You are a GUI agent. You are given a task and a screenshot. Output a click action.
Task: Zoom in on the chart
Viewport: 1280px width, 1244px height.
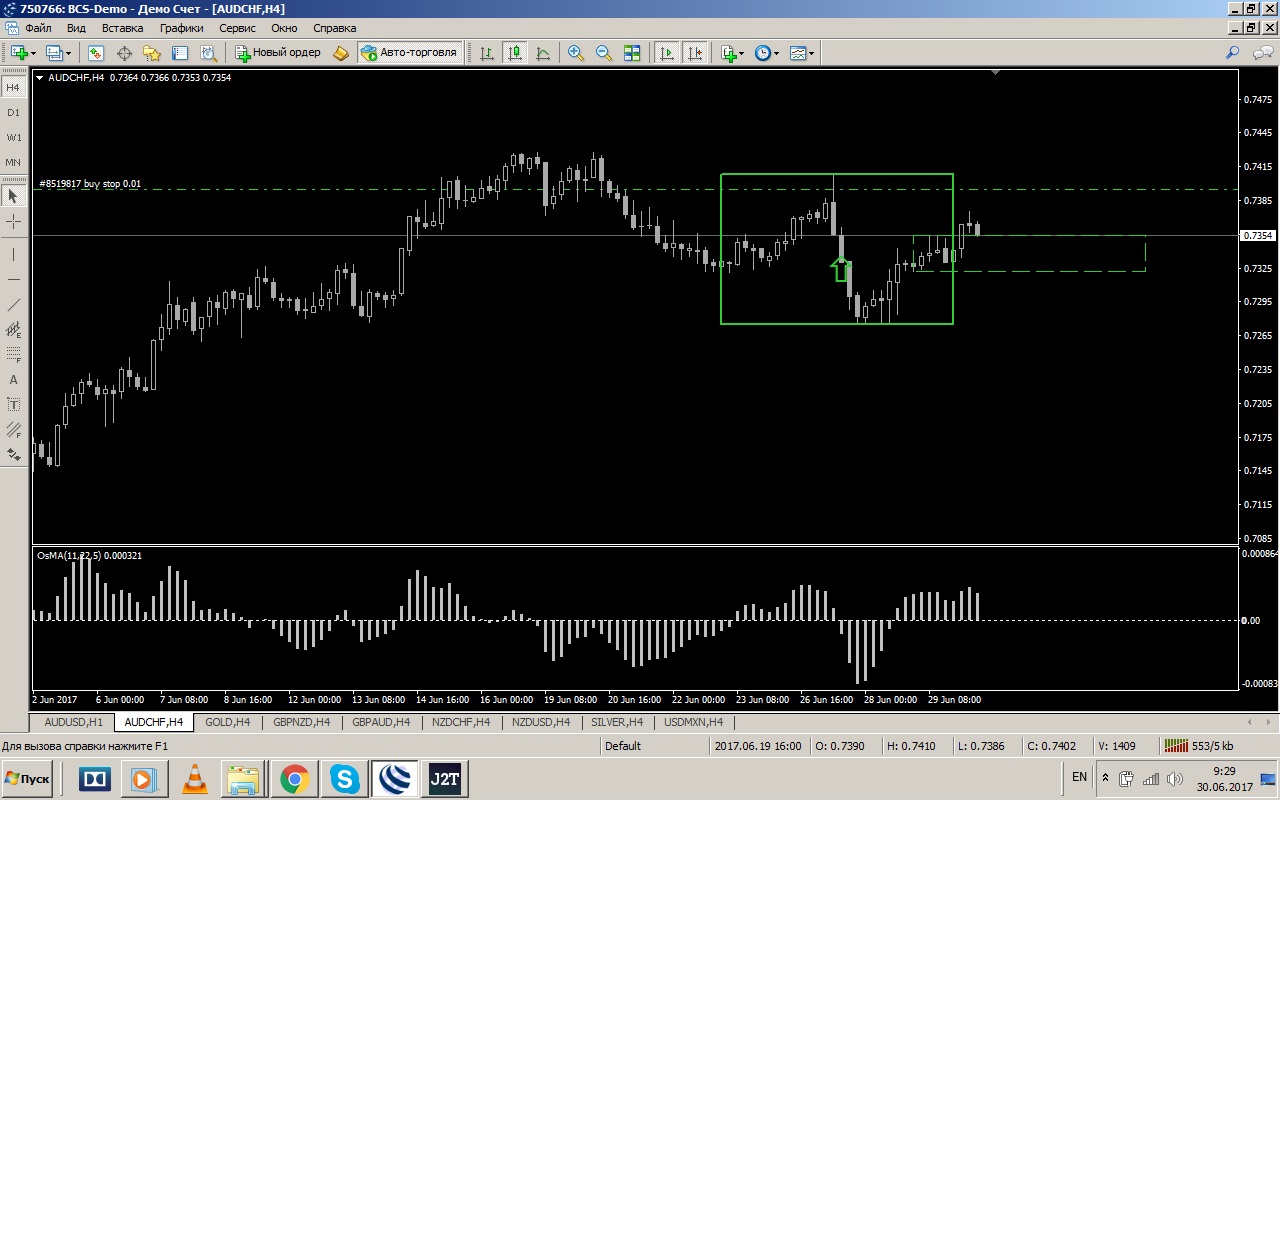(x=576, y=53)
